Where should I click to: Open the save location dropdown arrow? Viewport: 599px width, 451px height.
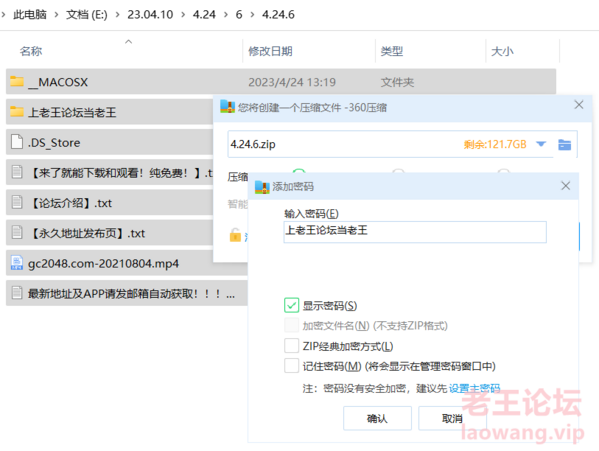(541, 144)
